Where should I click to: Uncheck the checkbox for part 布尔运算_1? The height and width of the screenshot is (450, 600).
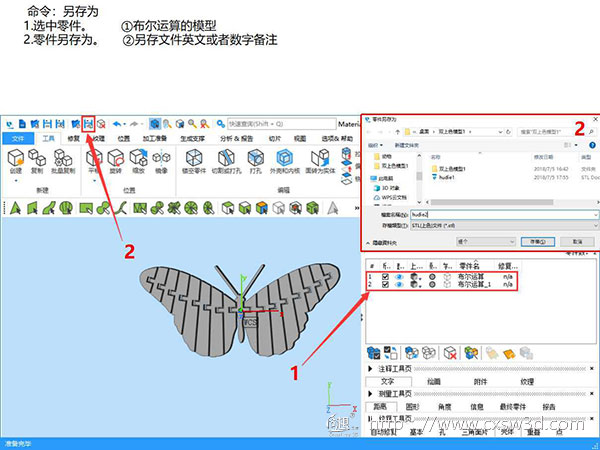point(386,285)
